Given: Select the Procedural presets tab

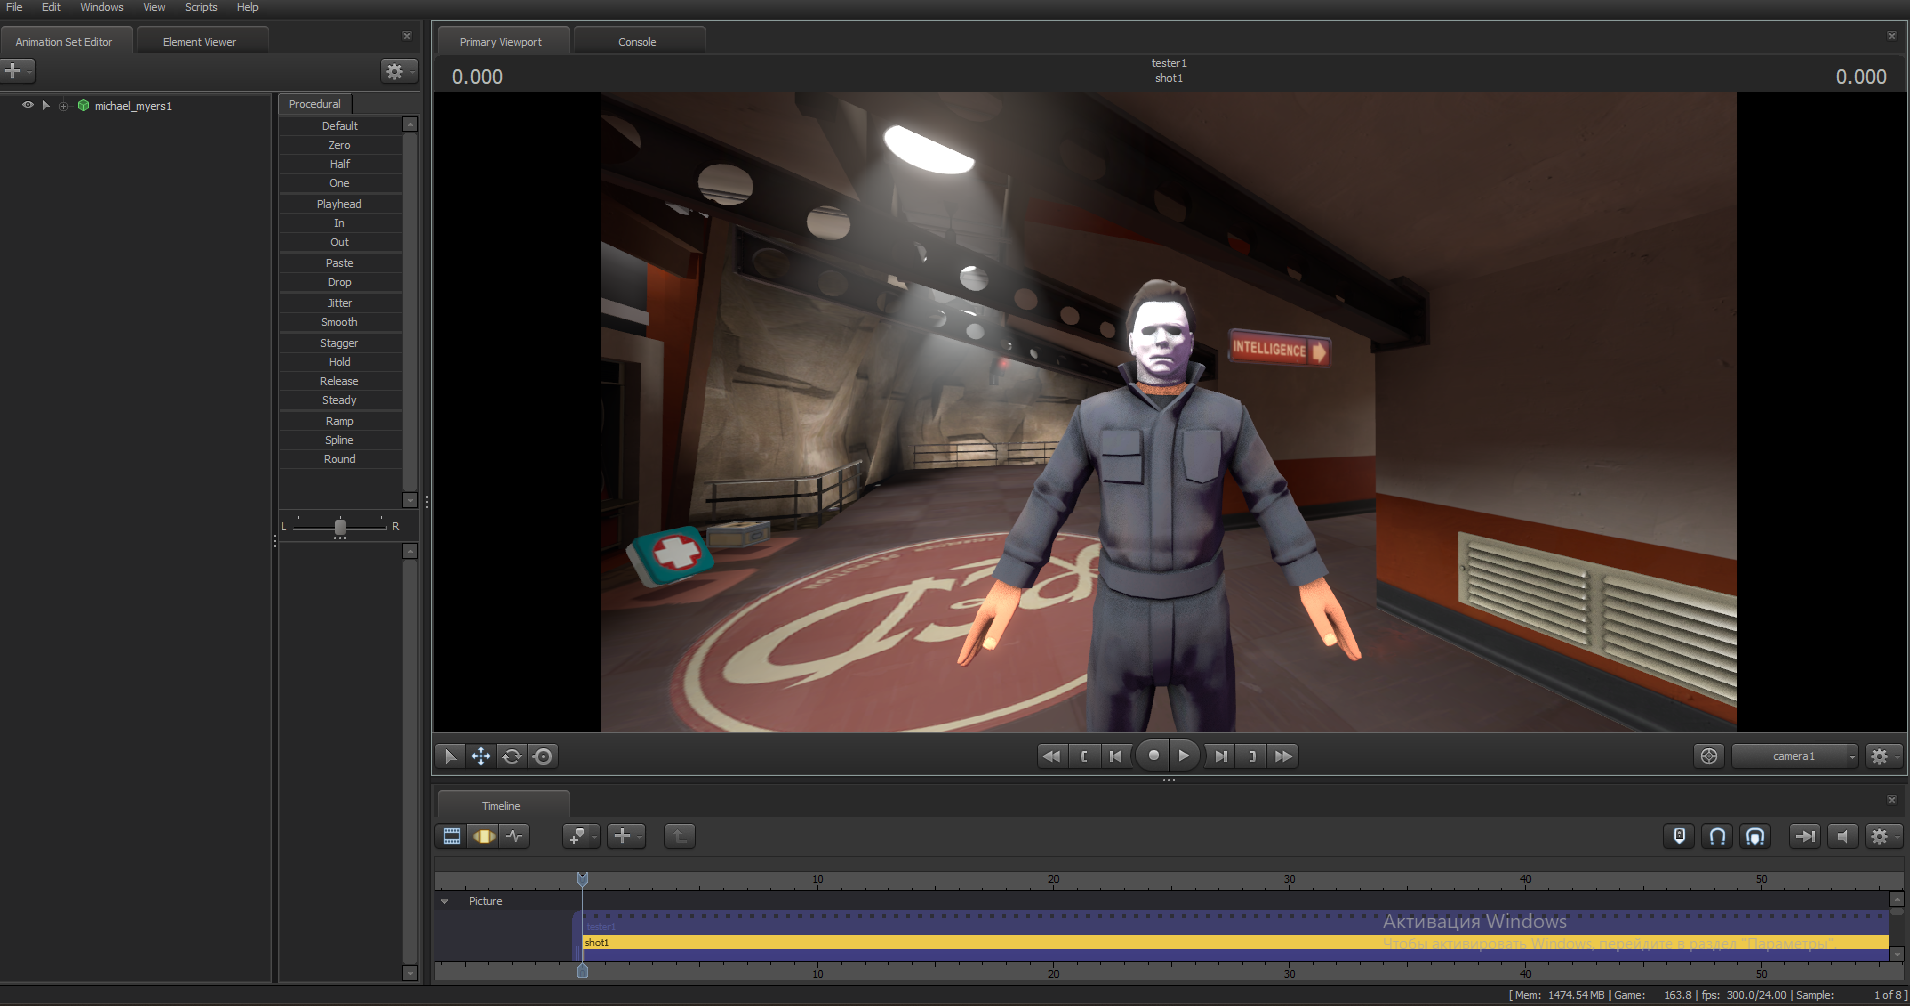Looking at the screenshot, I should click(315, 104).
